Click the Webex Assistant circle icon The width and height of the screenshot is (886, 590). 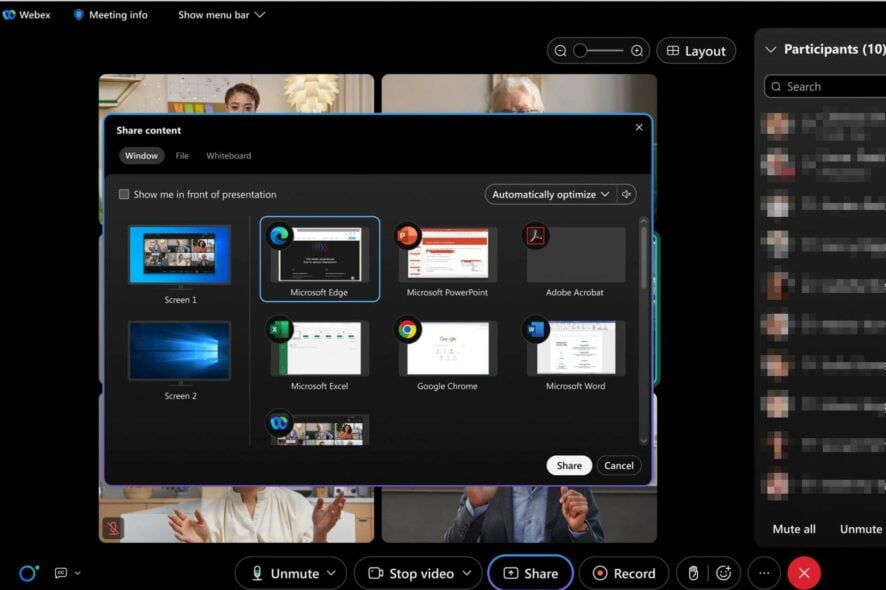[x=28, y=573]
